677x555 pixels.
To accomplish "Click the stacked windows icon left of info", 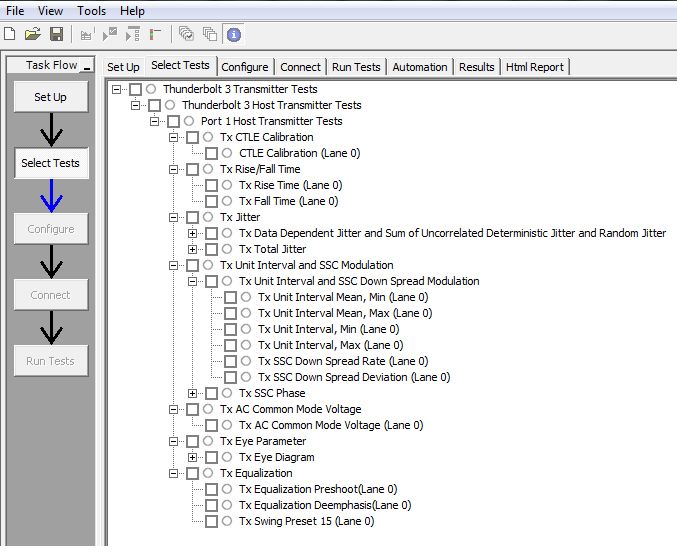I will (209, 34).
